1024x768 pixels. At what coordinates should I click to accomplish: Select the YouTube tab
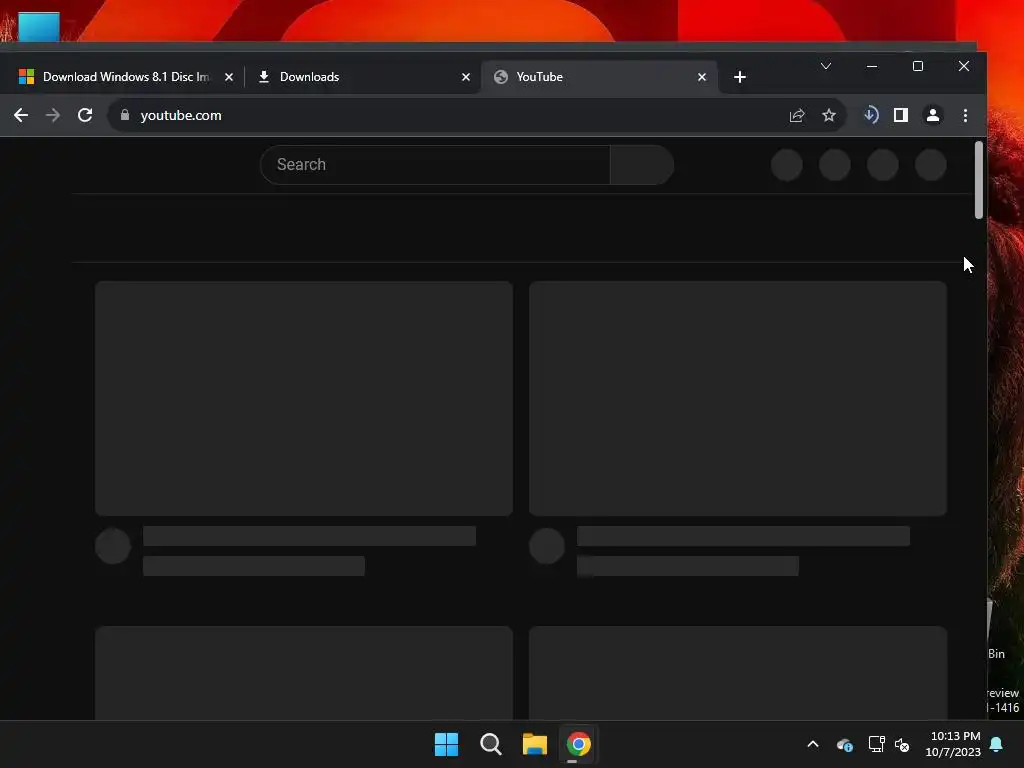tap(598, 77)
